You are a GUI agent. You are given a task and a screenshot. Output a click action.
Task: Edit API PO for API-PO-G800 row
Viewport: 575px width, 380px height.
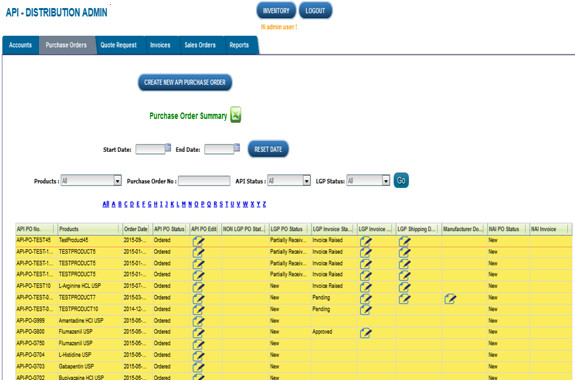click(198, 332)
